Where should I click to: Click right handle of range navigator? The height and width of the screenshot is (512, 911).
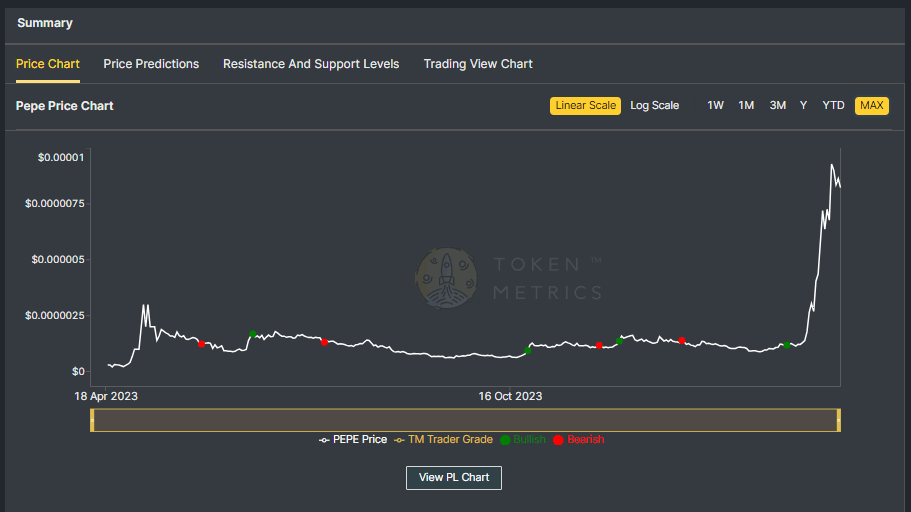pos(838,420)
